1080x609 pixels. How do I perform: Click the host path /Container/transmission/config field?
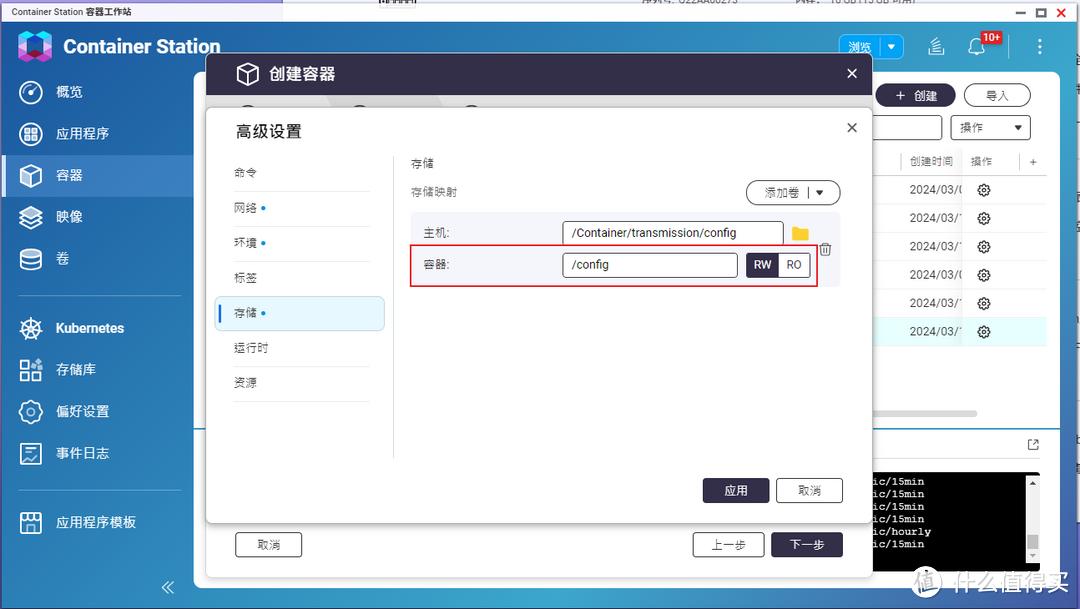point(673,233)
